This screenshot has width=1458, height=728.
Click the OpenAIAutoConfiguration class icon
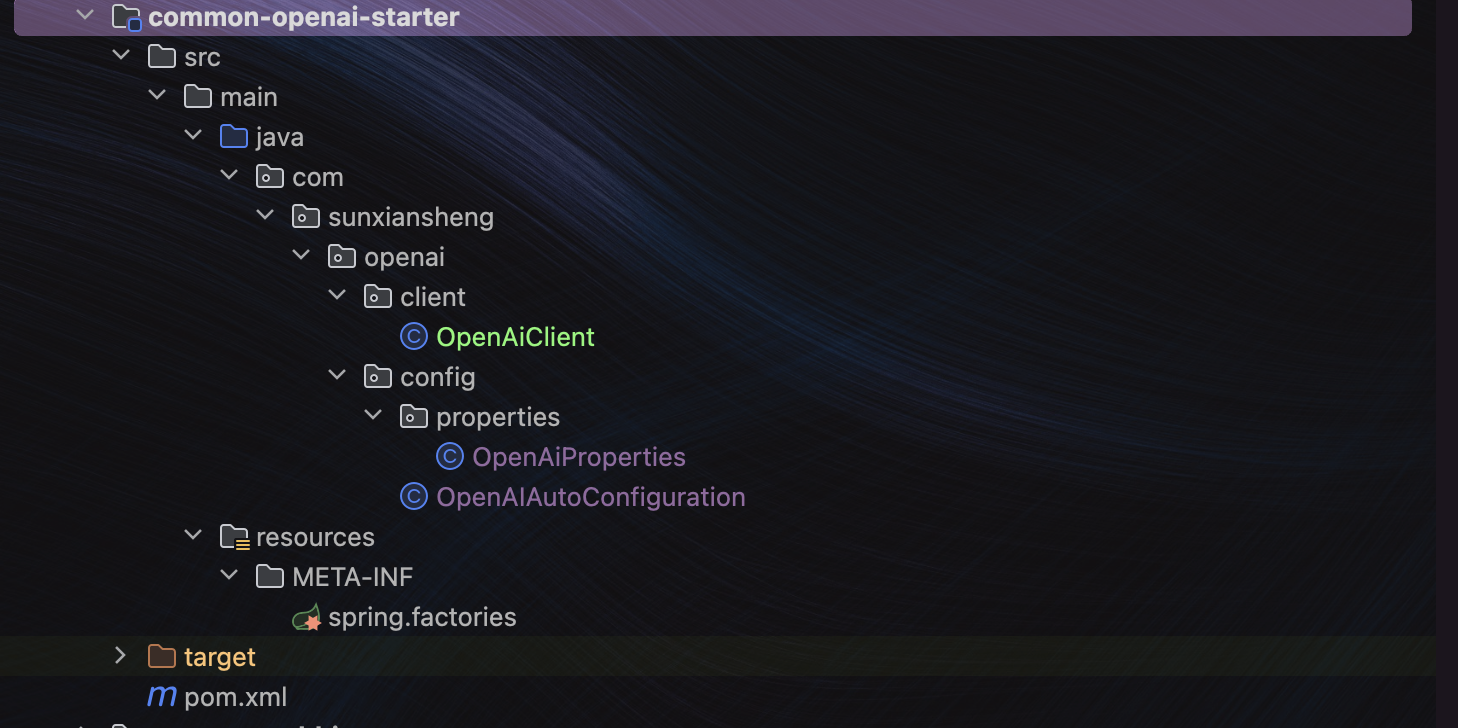[x=414, y=497]
